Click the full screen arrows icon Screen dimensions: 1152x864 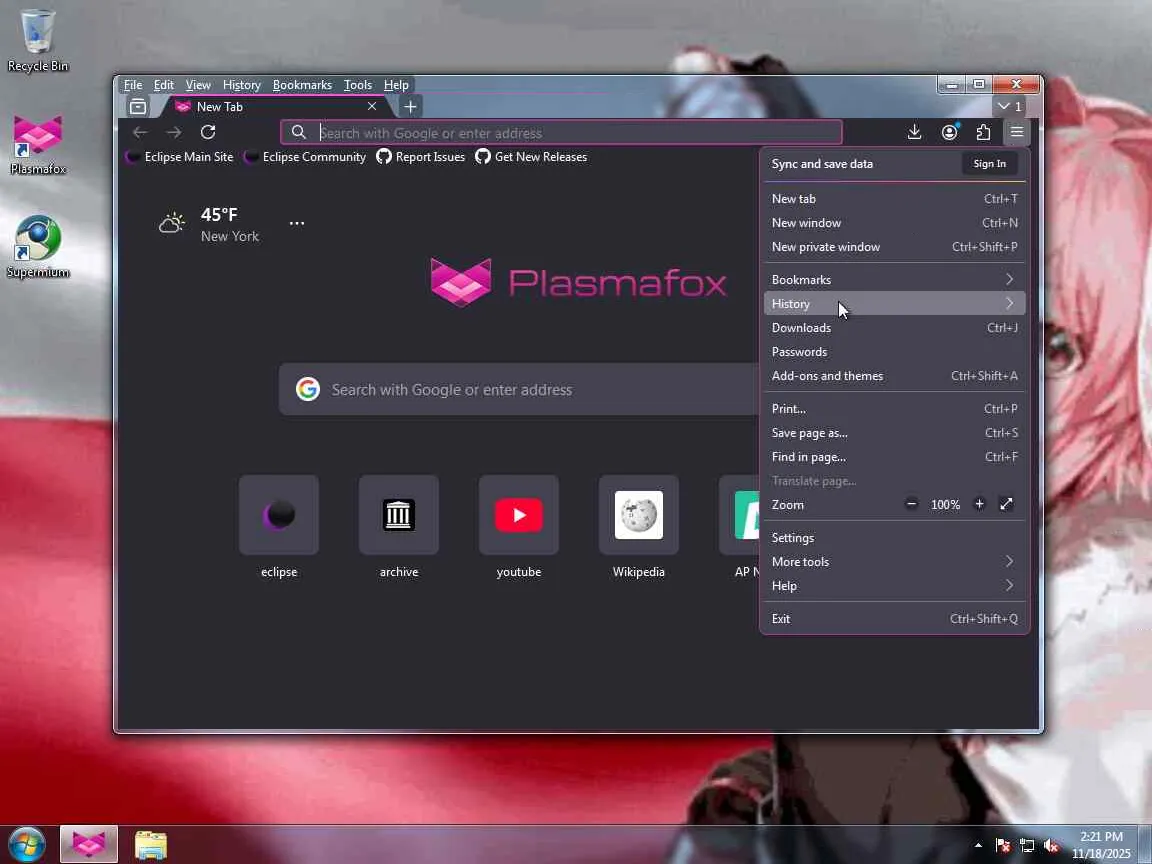[1007, 504]
